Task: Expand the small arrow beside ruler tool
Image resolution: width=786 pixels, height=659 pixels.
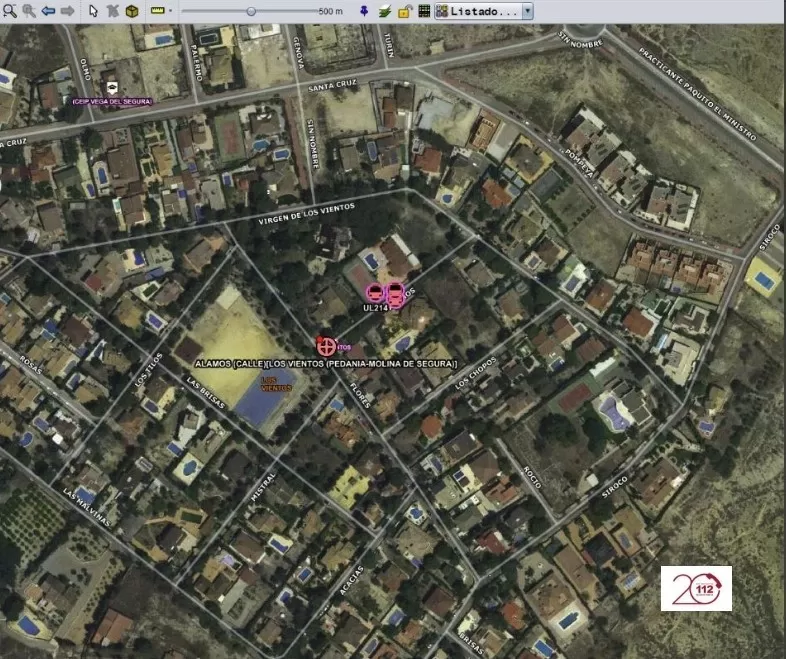Action: (x=170, y=11)
